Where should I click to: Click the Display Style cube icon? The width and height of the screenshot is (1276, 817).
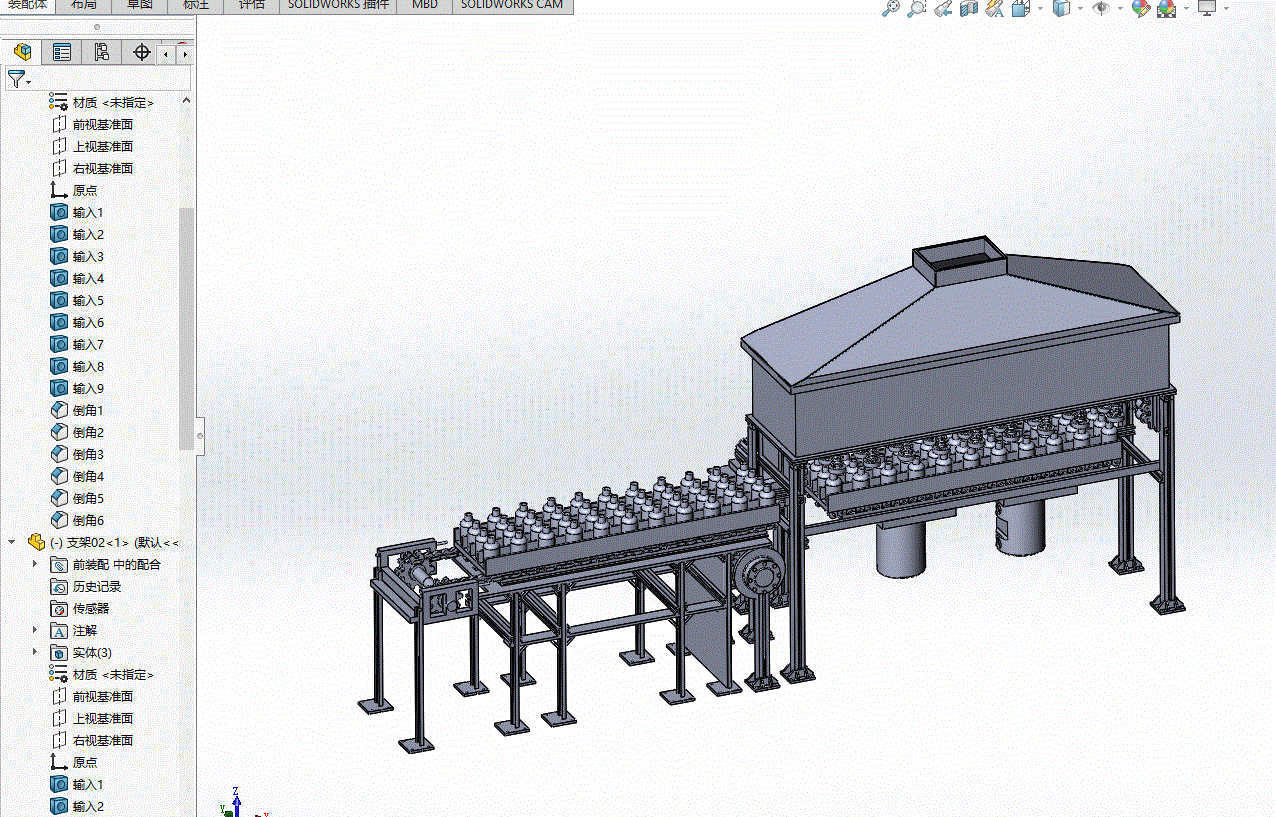pos(1062,8)
